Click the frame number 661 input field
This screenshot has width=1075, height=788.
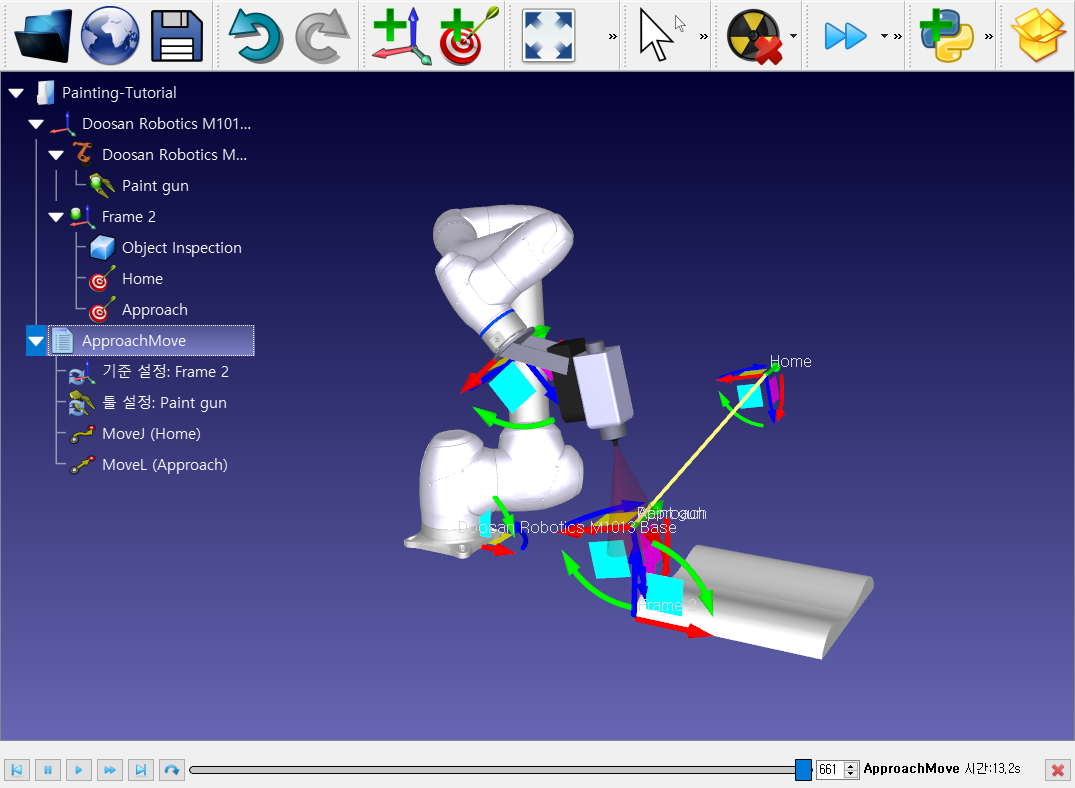[830, 770]
